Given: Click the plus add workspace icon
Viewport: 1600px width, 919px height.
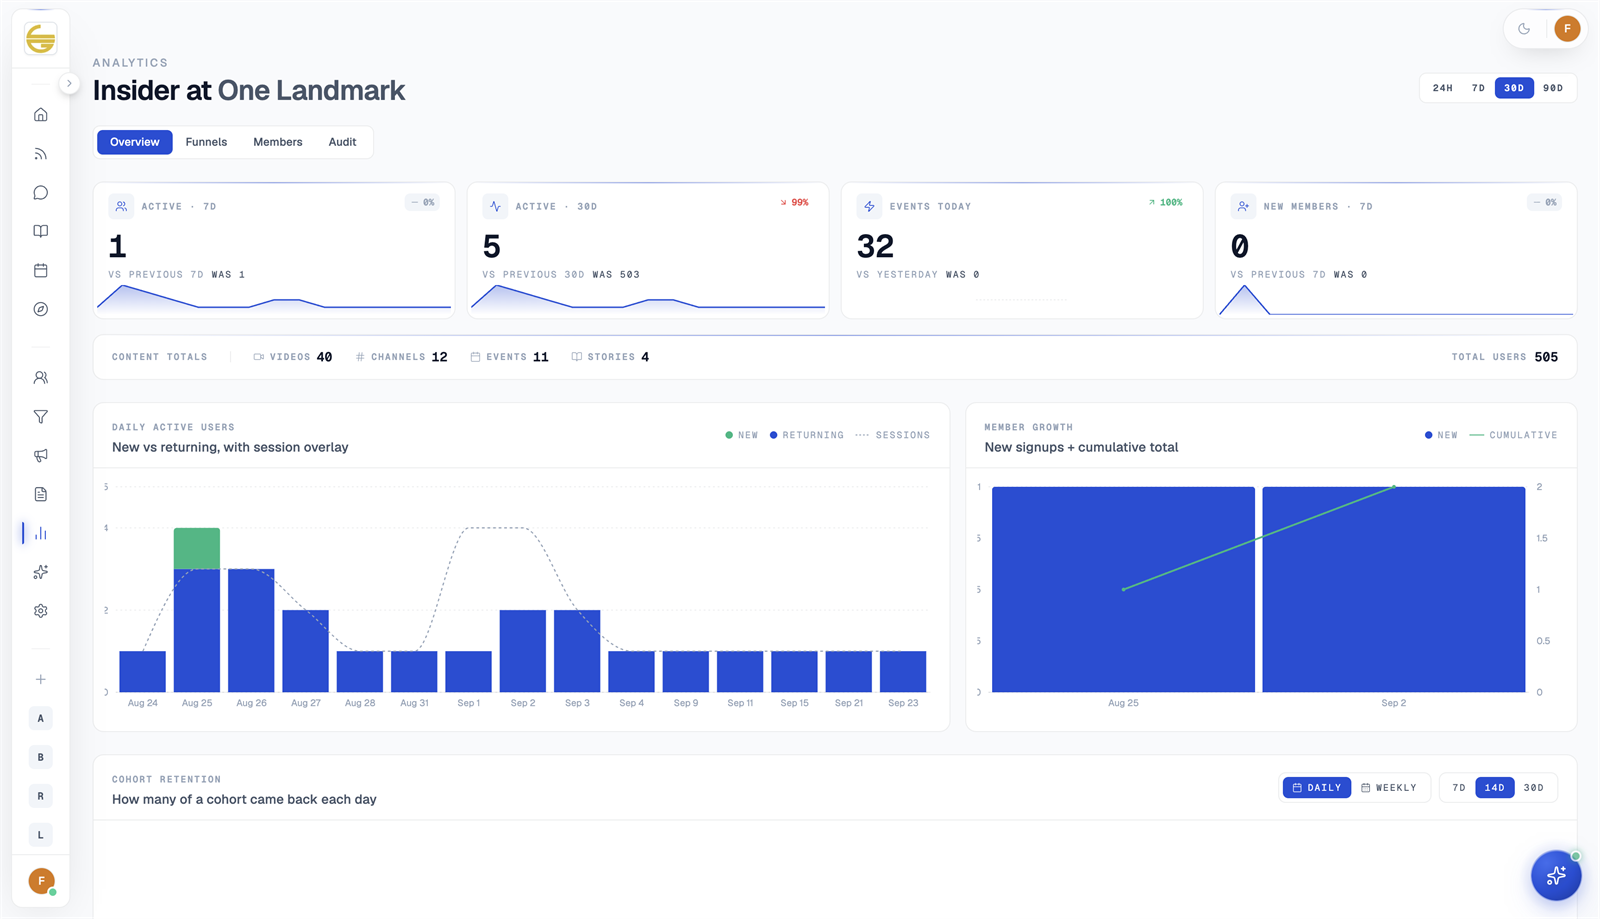Looking at the screenshot, I should pos(41,680).
